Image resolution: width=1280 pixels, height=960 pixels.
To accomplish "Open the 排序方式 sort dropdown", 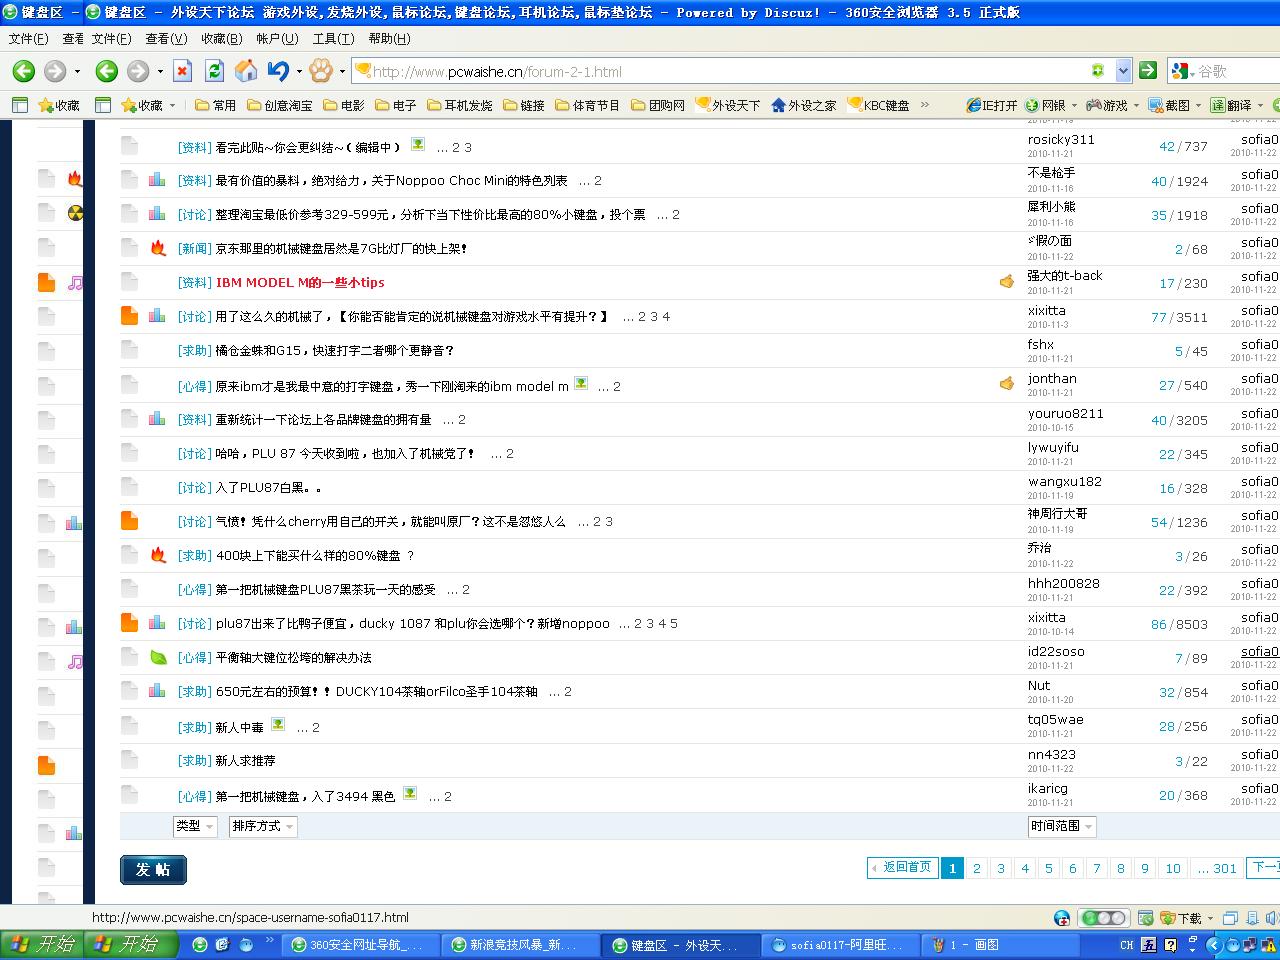I will (263, 826).
